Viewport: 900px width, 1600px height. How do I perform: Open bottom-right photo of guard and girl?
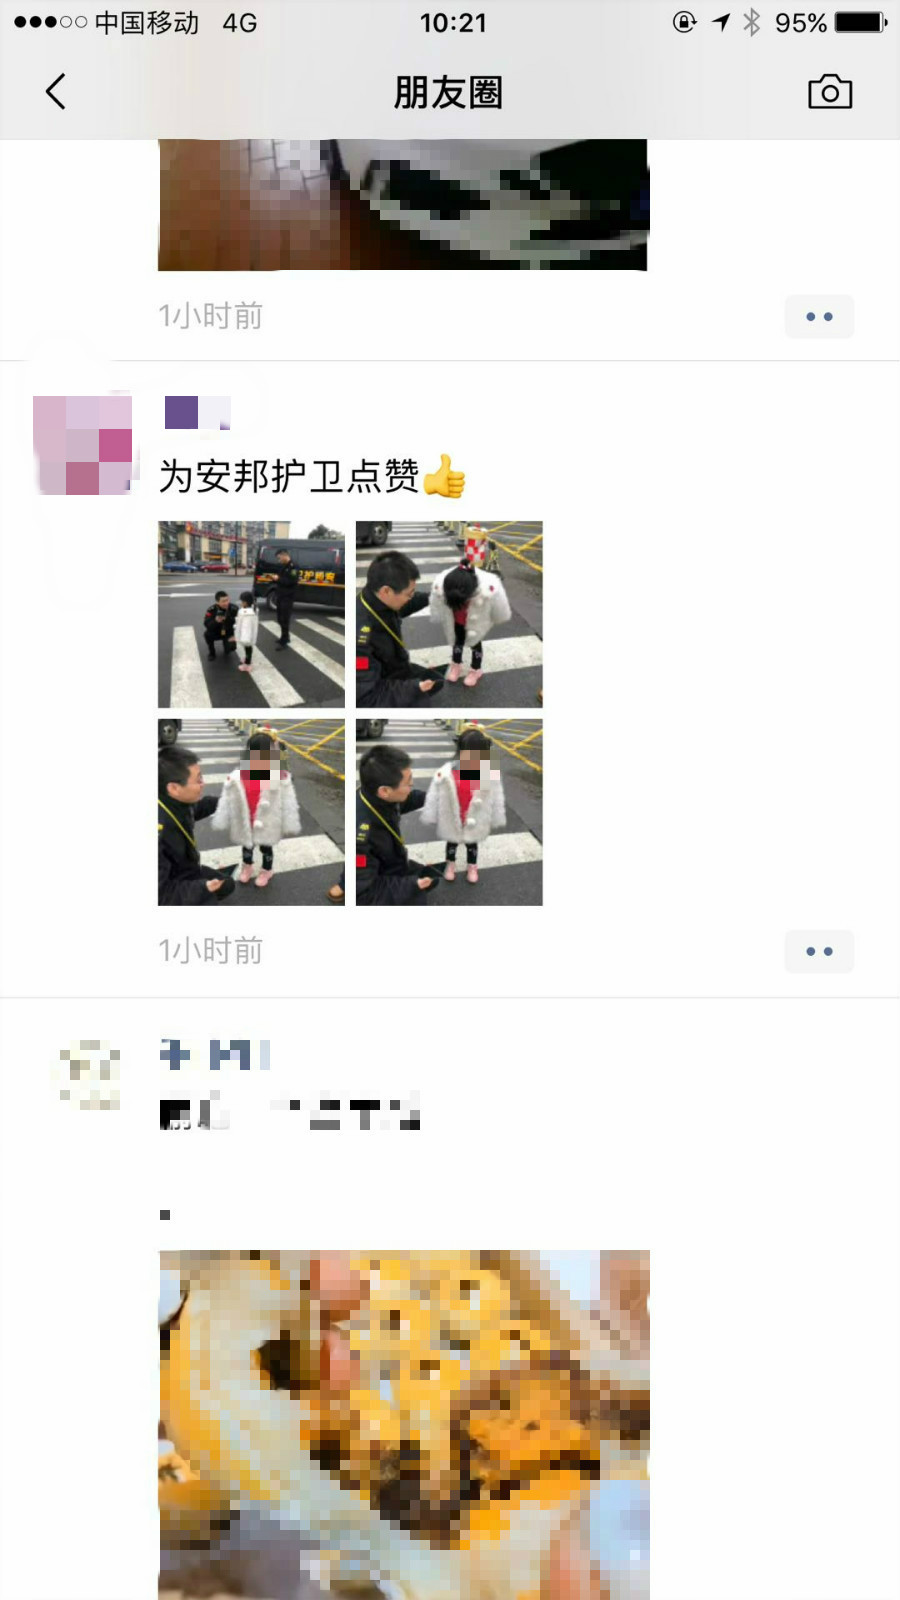click(449, 812)
